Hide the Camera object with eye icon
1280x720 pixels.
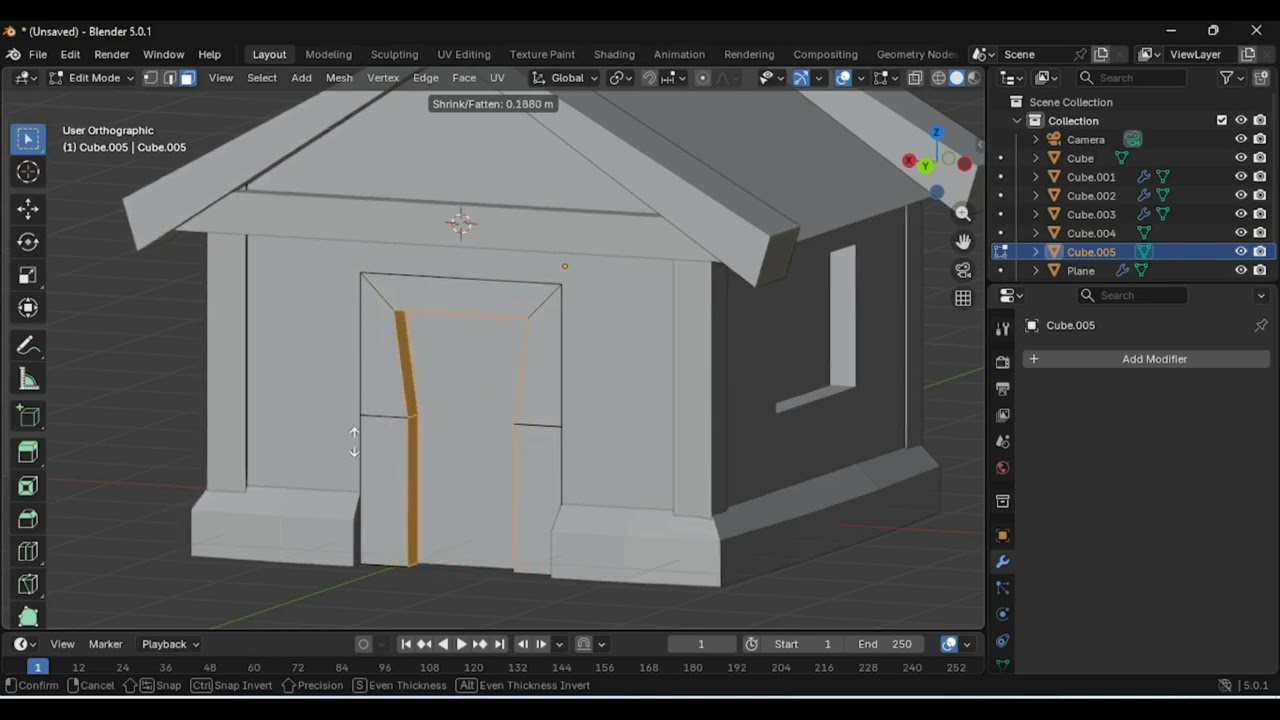click(1241, 139)
